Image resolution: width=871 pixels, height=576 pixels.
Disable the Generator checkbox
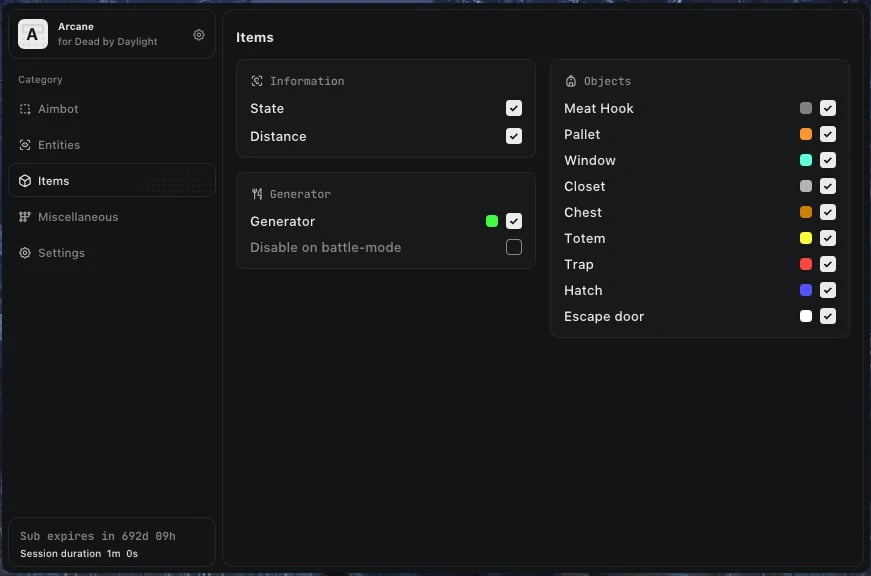coord(514,221)
